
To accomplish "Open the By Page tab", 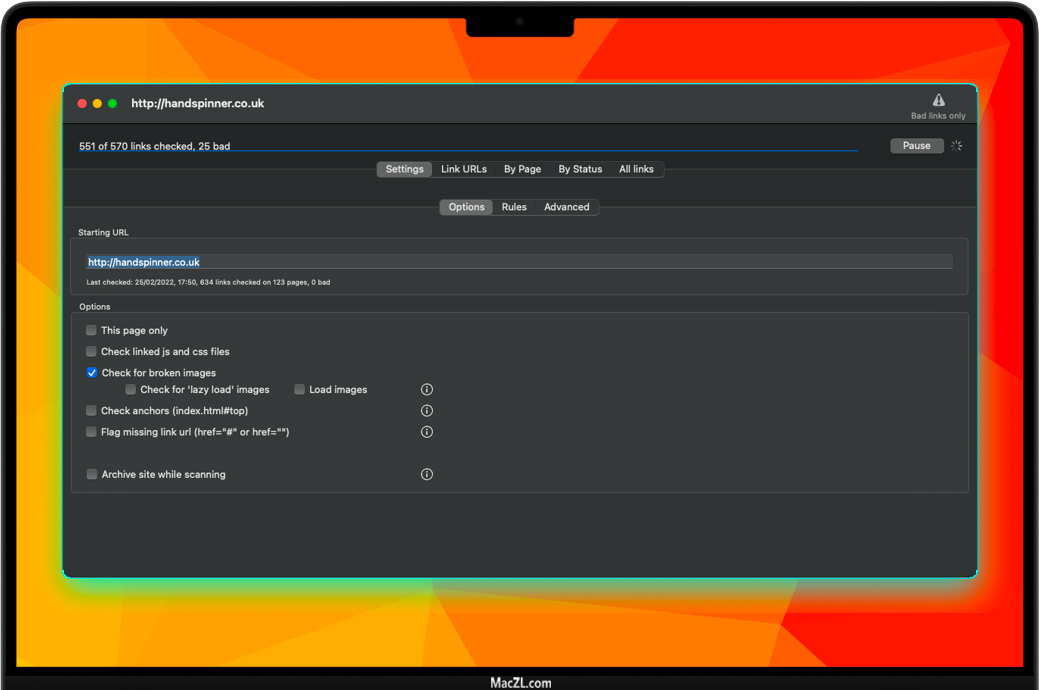I will coord(522,169).
